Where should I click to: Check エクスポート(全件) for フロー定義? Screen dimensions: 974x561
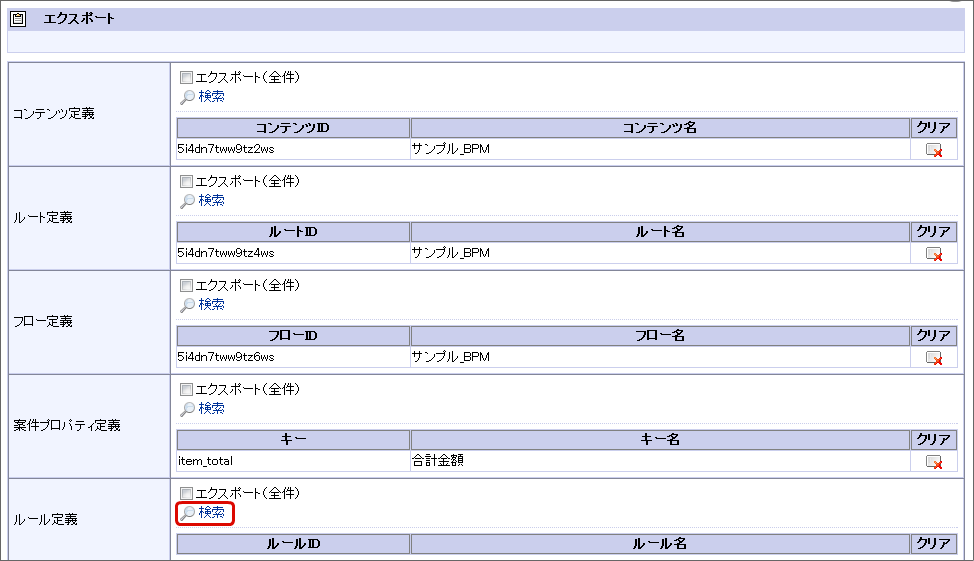(186, 286)
